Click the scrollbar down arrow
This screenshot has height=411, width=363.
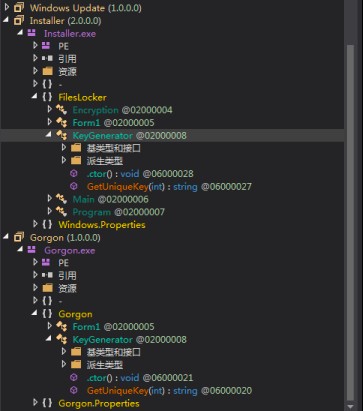350,406
